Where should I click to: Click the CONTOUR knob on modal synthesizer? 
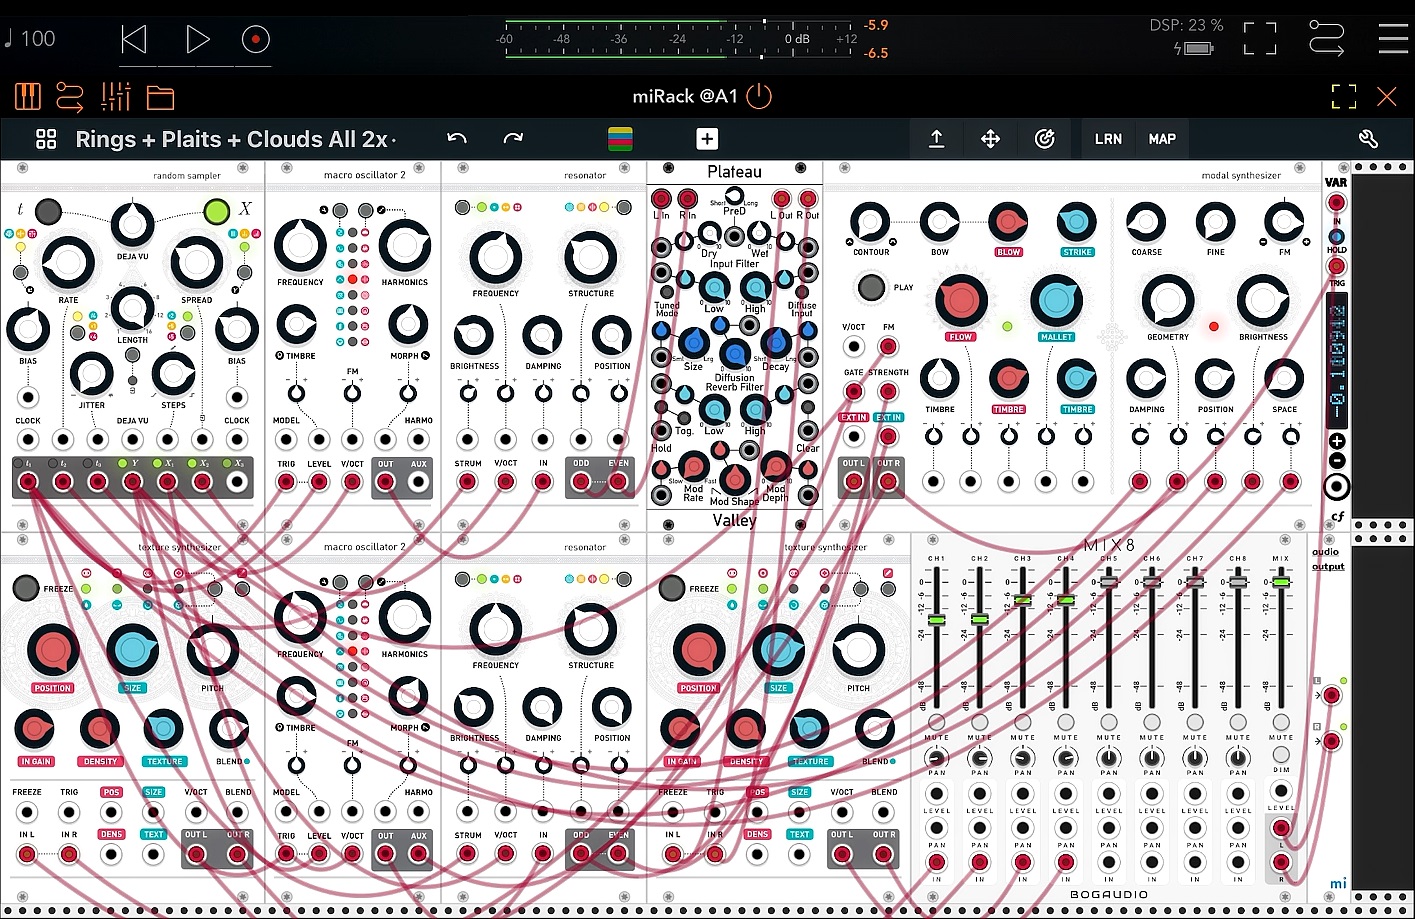coord(870,222)
